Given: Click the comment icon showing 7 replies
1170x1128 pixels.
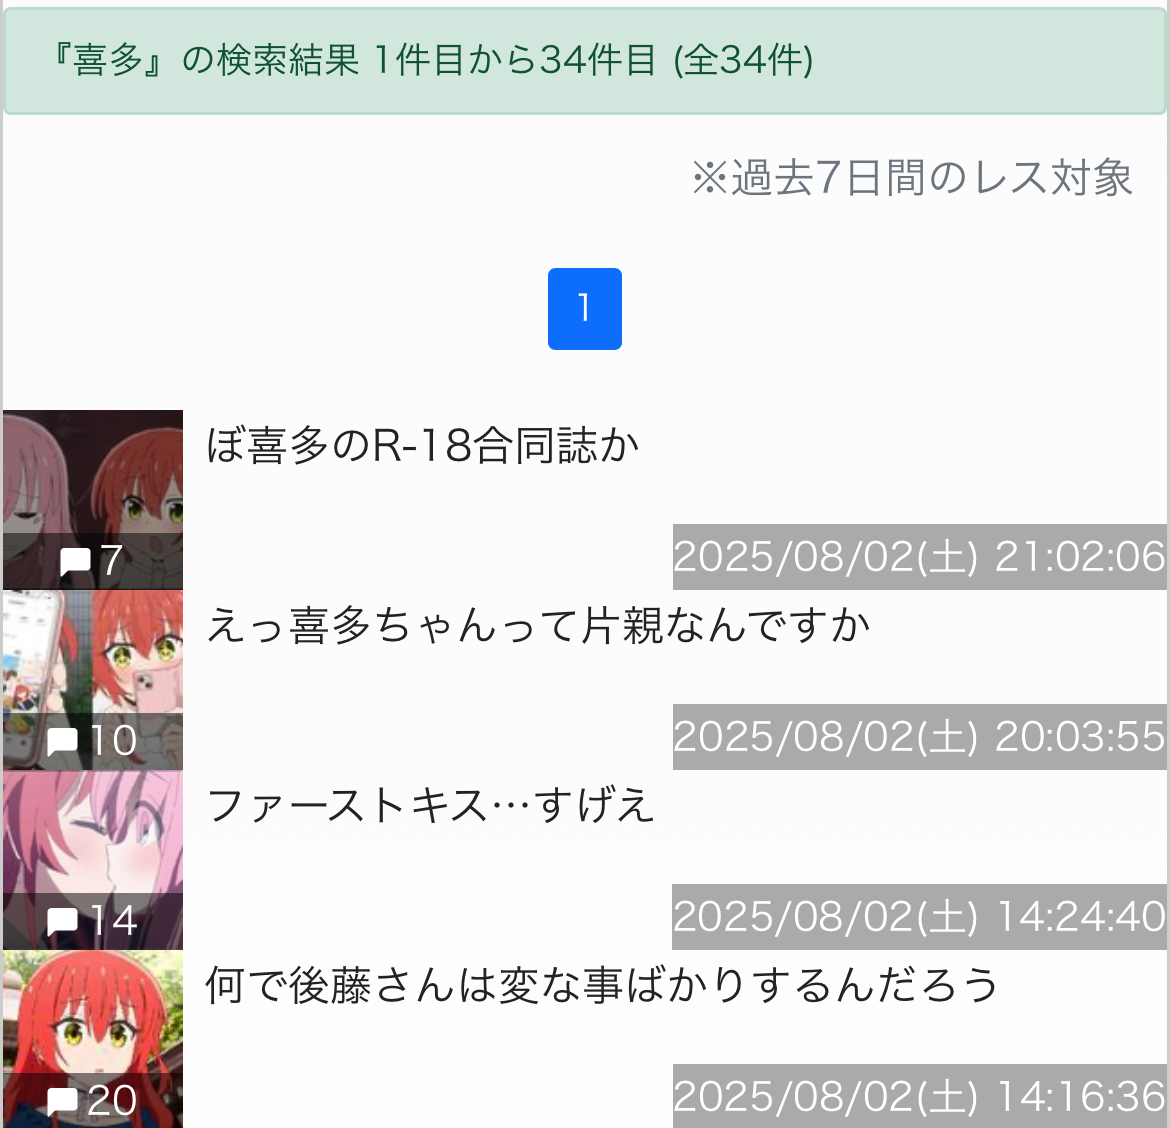Looking at the screenshot, I should coord(75,561).
